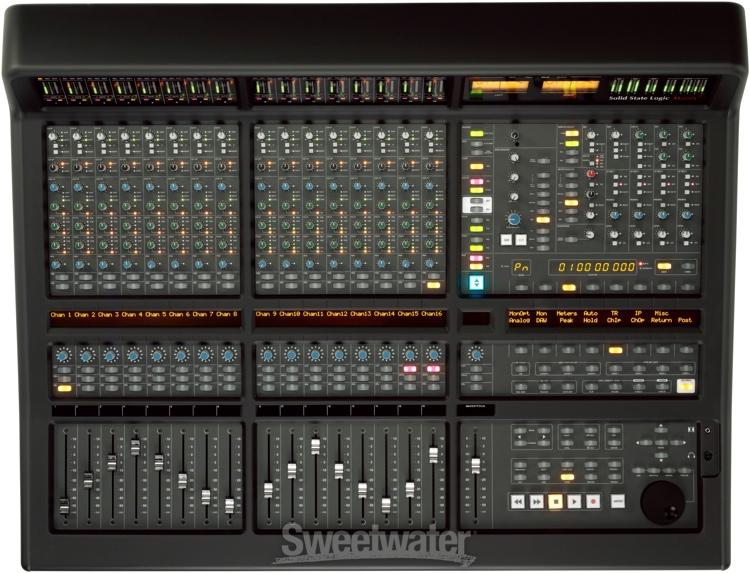750x573 pixels.
Task: Start playback with the play transport button
Action: [x=574, y=501]
